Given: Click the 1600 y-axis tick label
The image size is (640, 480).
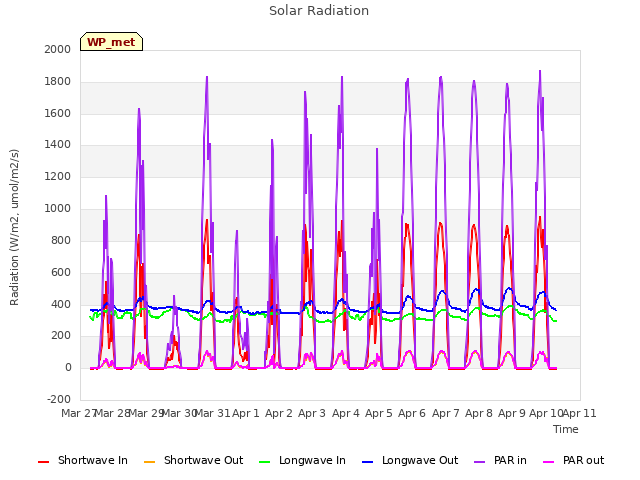Looking at the screenshot, I should (x=58, y=113).
